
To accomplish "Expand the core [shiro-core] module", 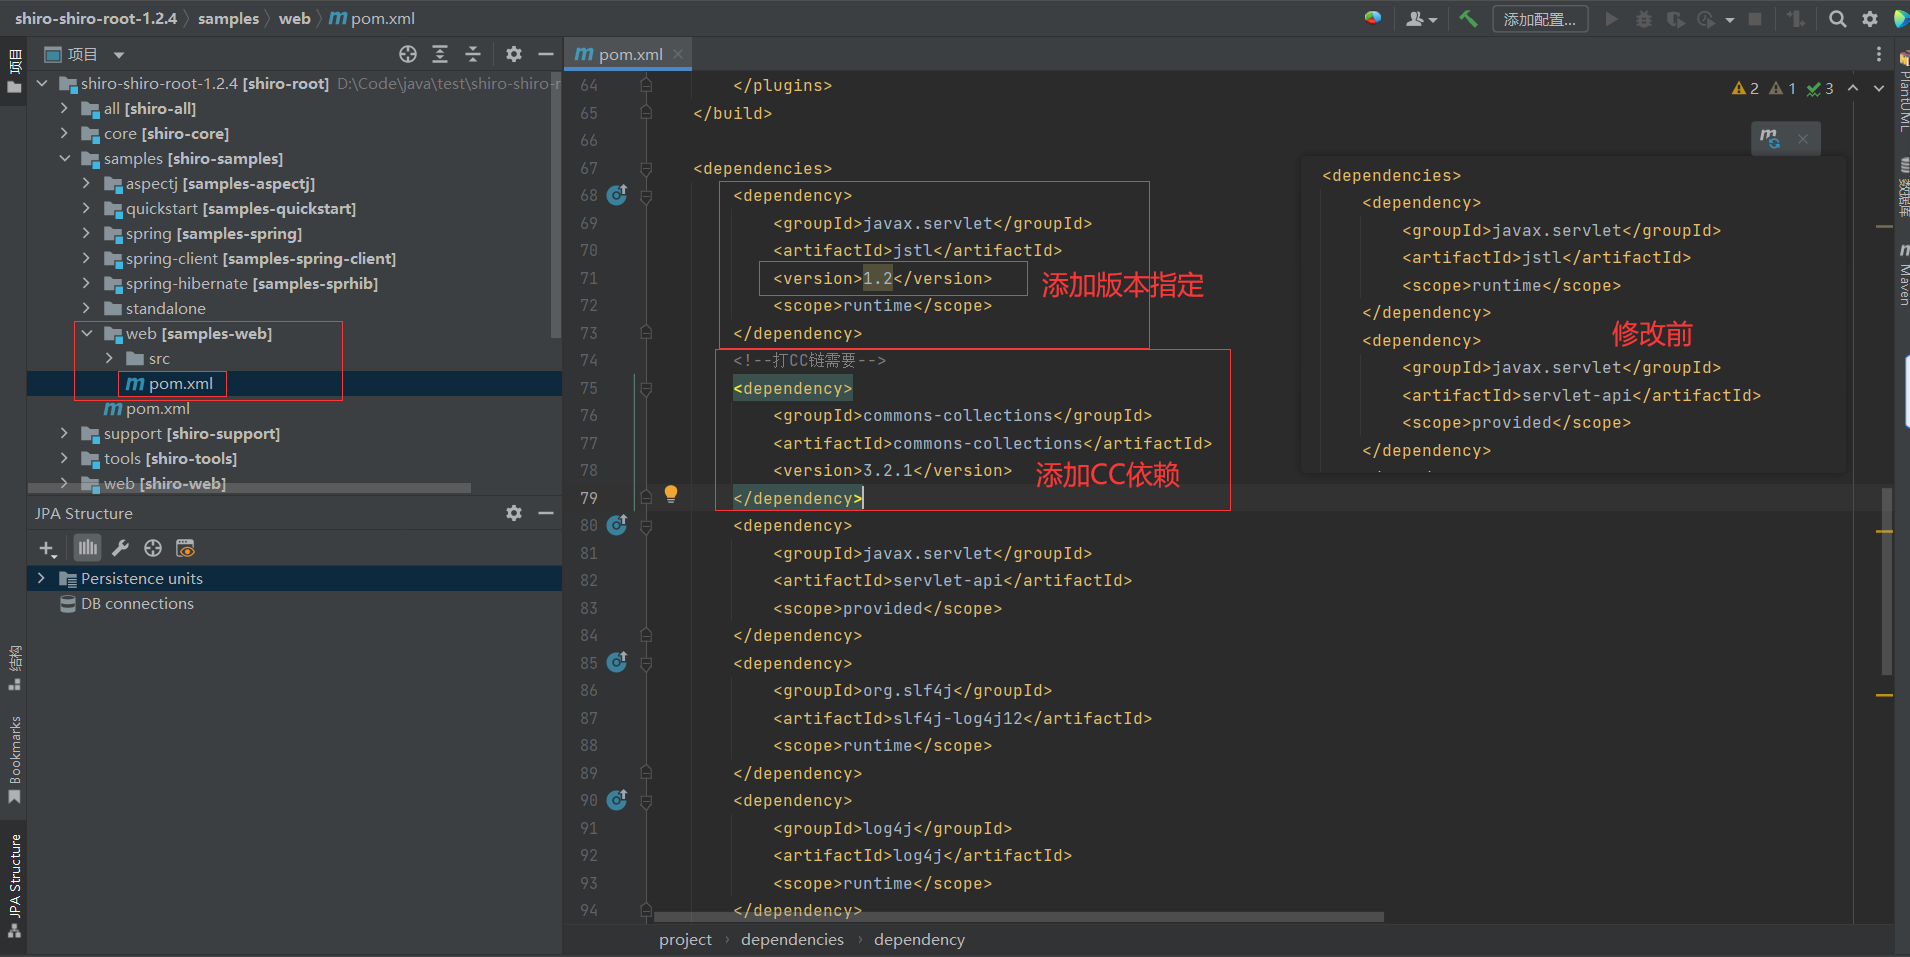I will [x=64, y=133].
